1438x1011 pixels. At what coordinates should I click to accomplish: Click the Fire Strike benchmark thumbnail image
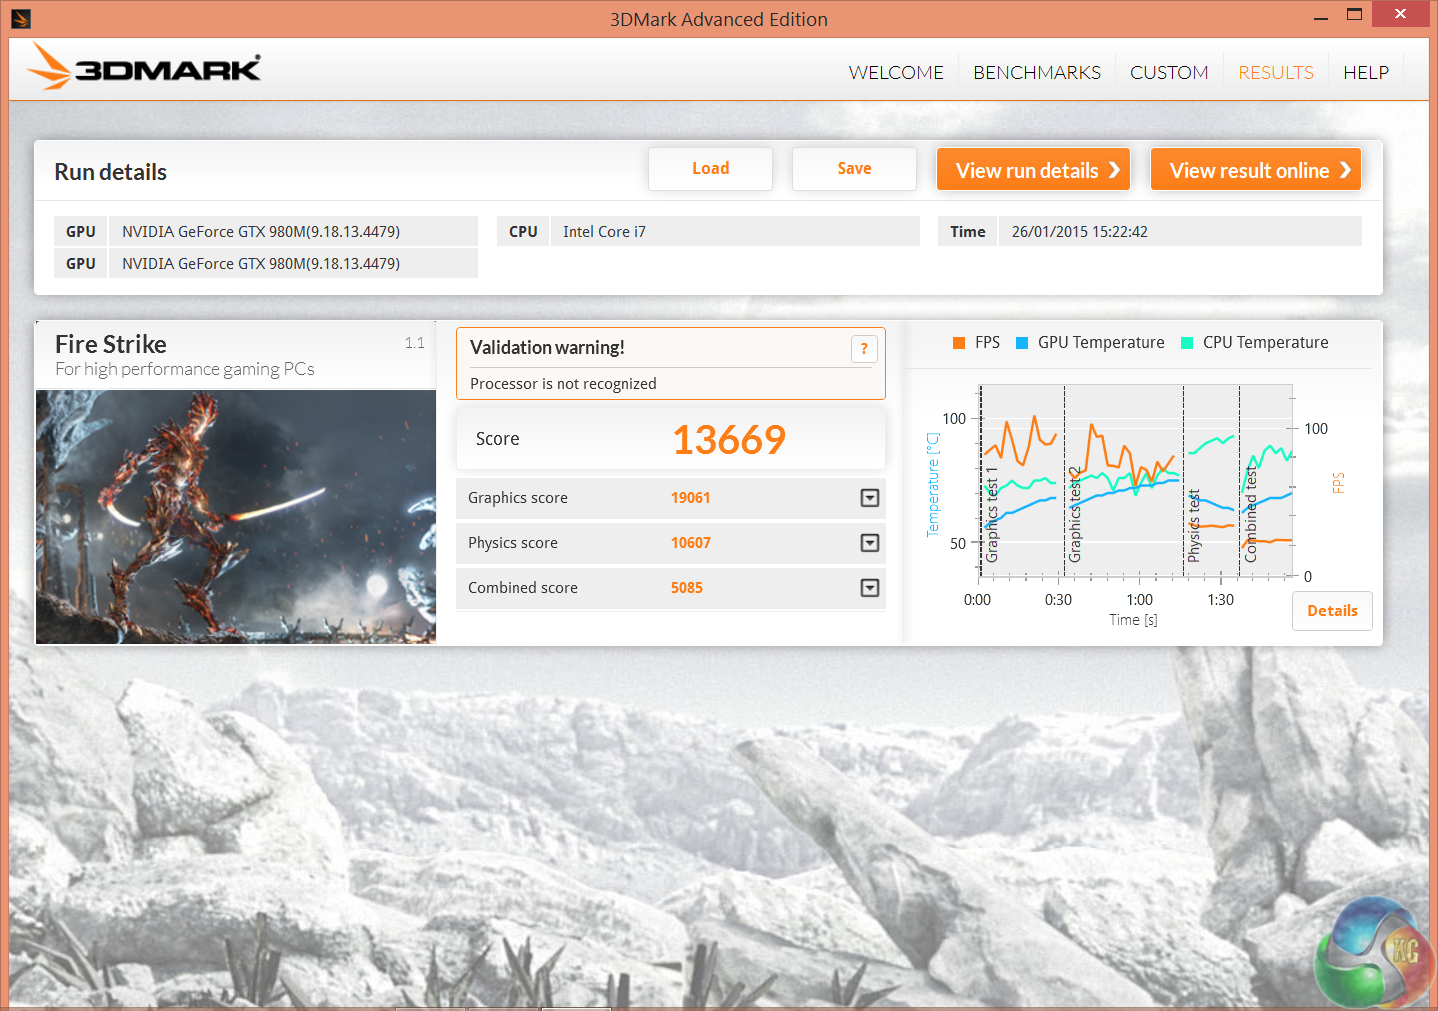[236, 516]
